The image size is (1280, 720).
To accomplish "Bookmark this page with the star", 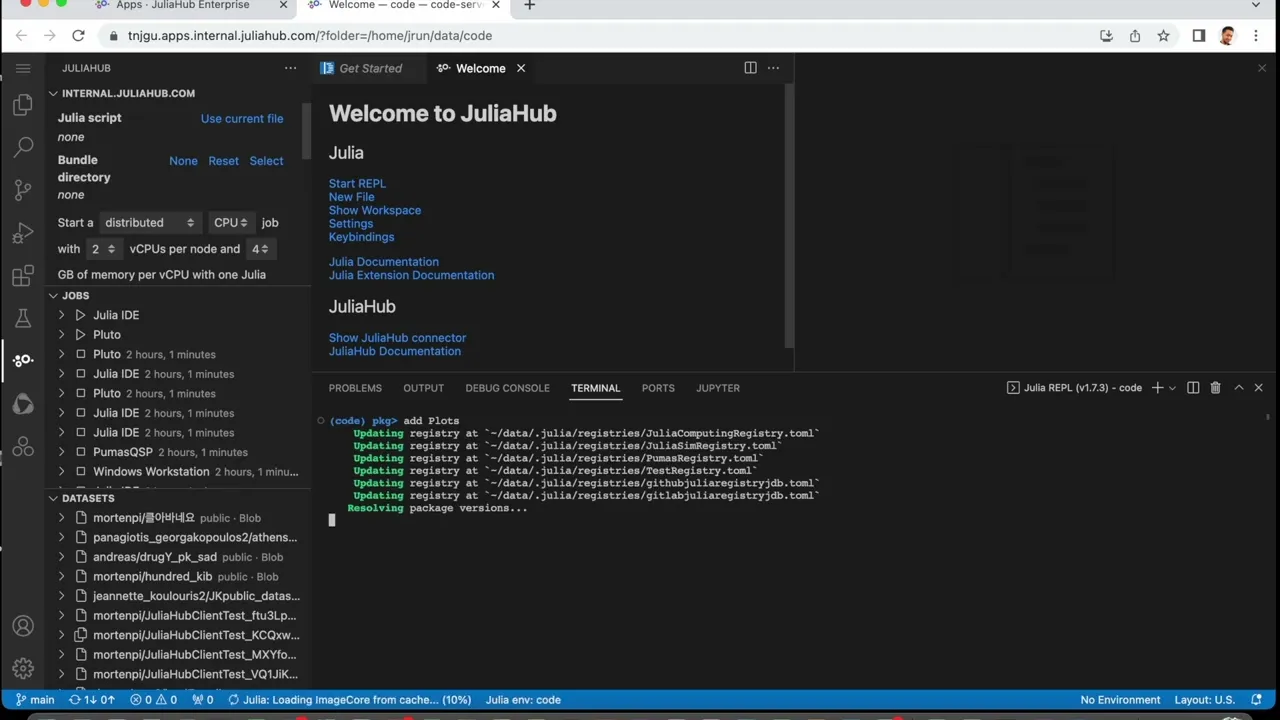I will [1163, 35].
